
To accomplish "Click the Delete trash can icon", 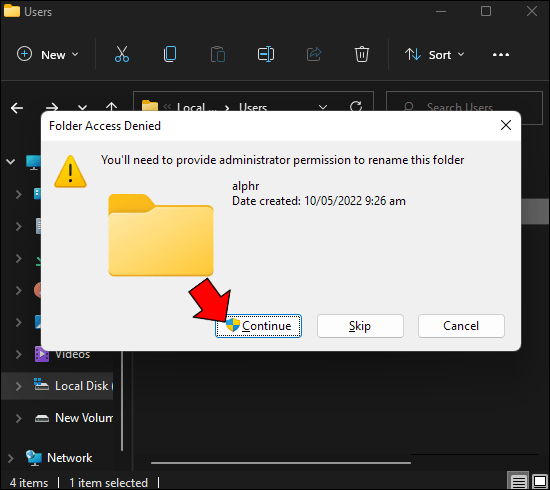I will (x=362, y=54).
